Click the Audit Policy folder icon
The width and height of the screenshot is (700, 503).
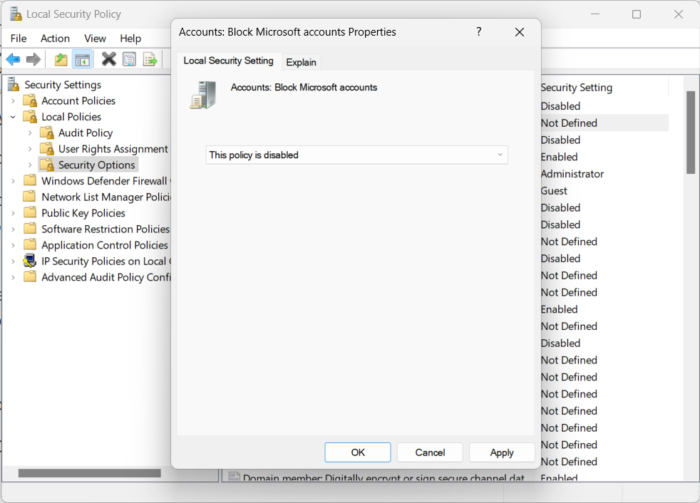47,133
